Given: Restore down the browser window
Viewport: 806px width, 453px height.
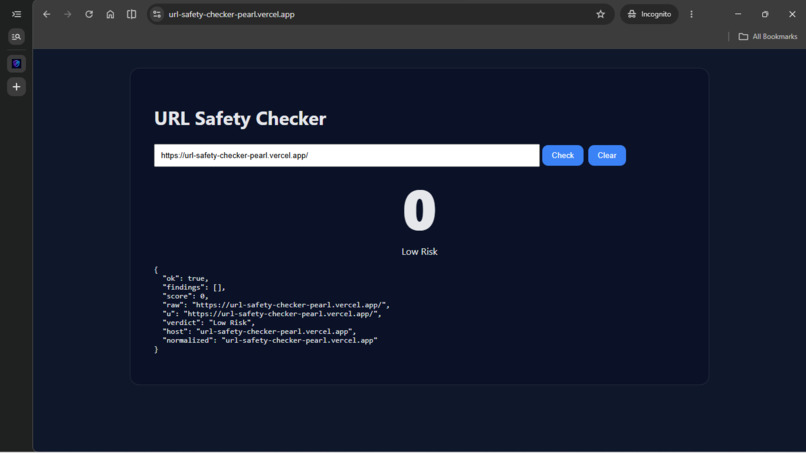Looking at the screenshot, I should pos(765,14).
